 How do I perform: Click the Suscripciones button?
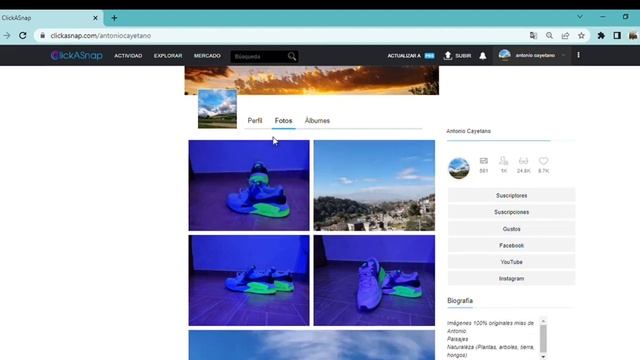[511, 212]
